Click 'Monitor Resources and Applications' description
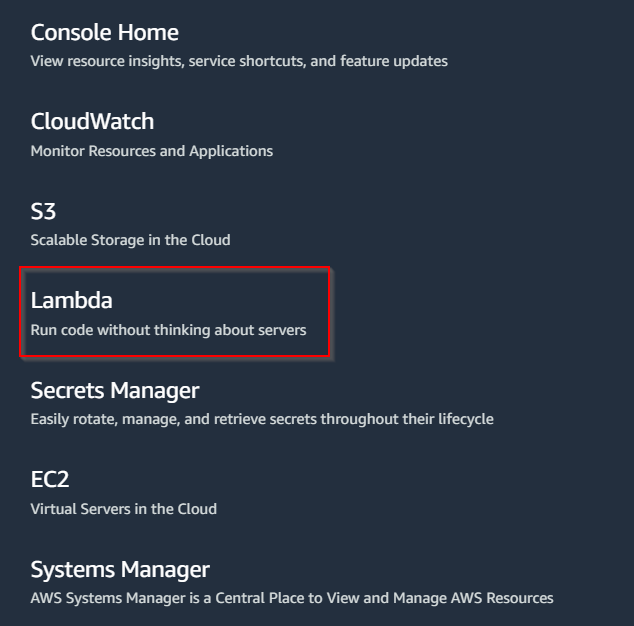 152,151
